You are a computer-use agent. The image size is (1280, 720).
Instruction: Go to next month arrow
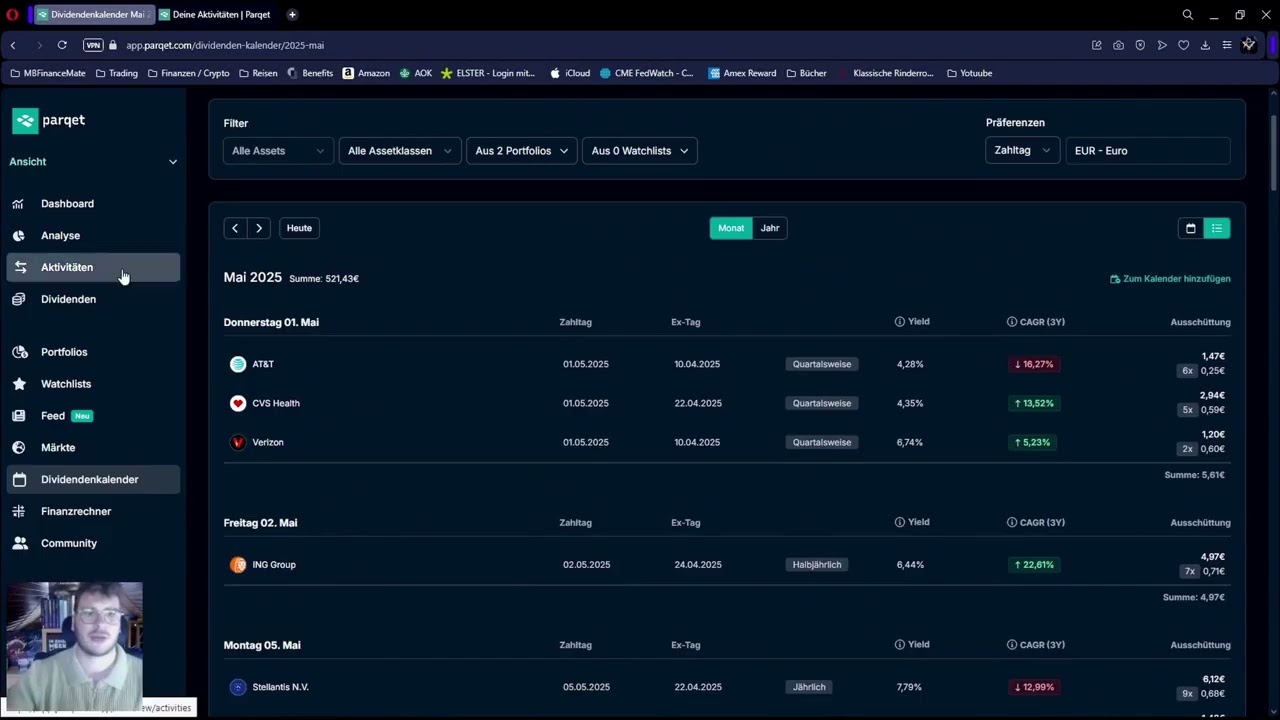259,228
